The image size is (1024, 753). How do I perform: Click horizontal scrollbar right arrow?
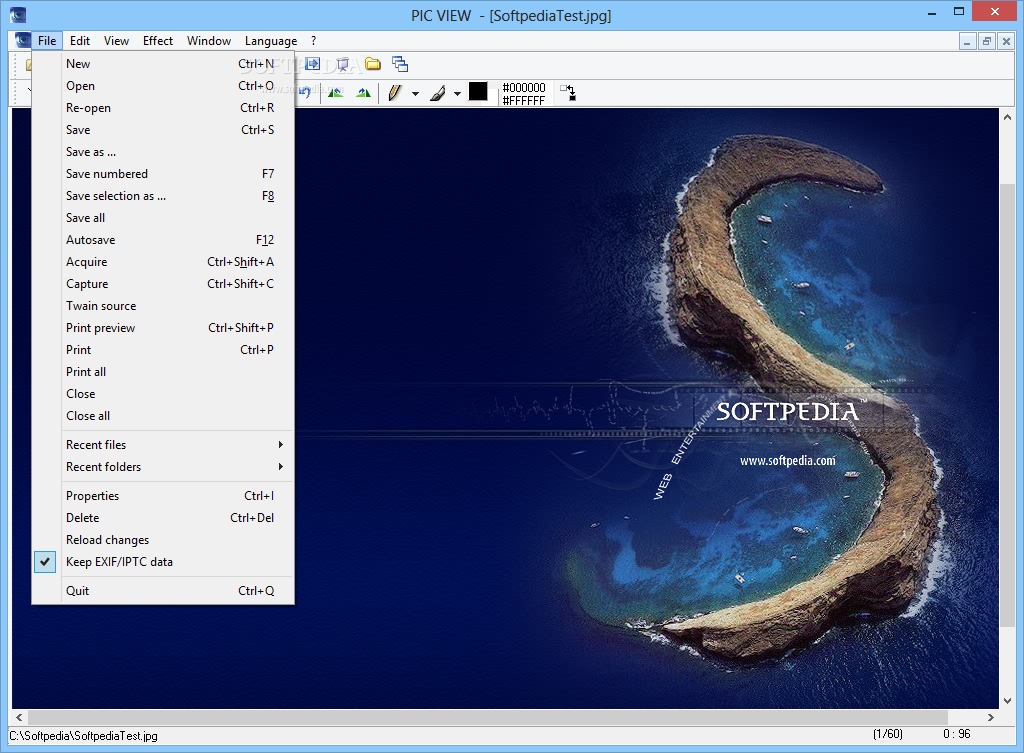[x=991, y=717]
